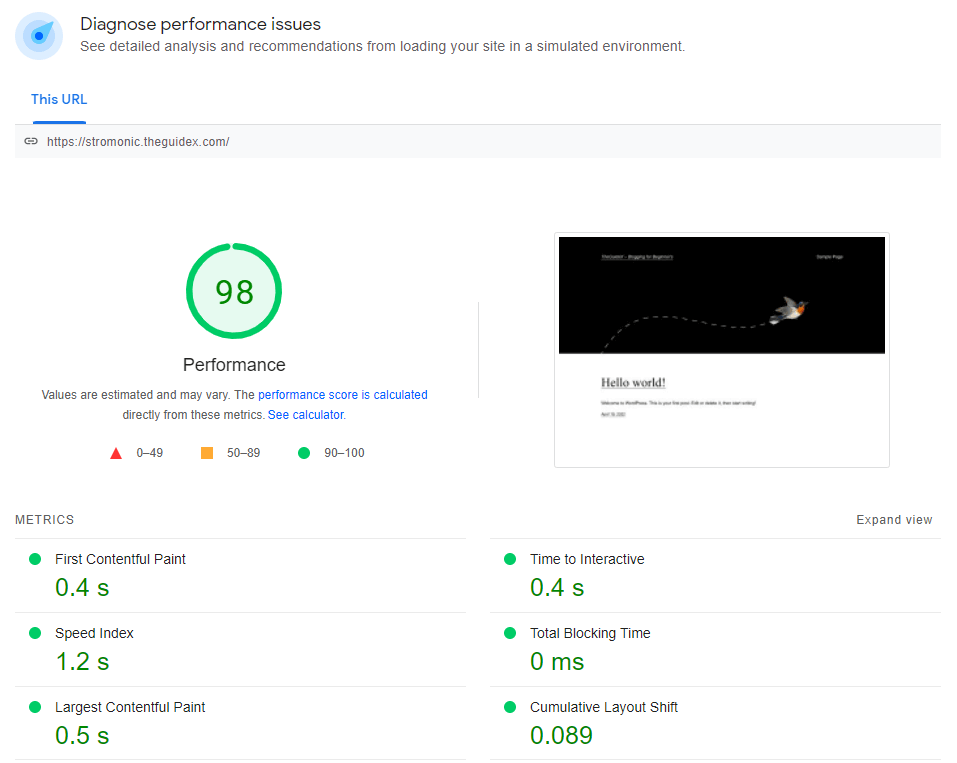Open the See calculator link
The width and height of the screenshot is (957, 763).
point(306,414)
